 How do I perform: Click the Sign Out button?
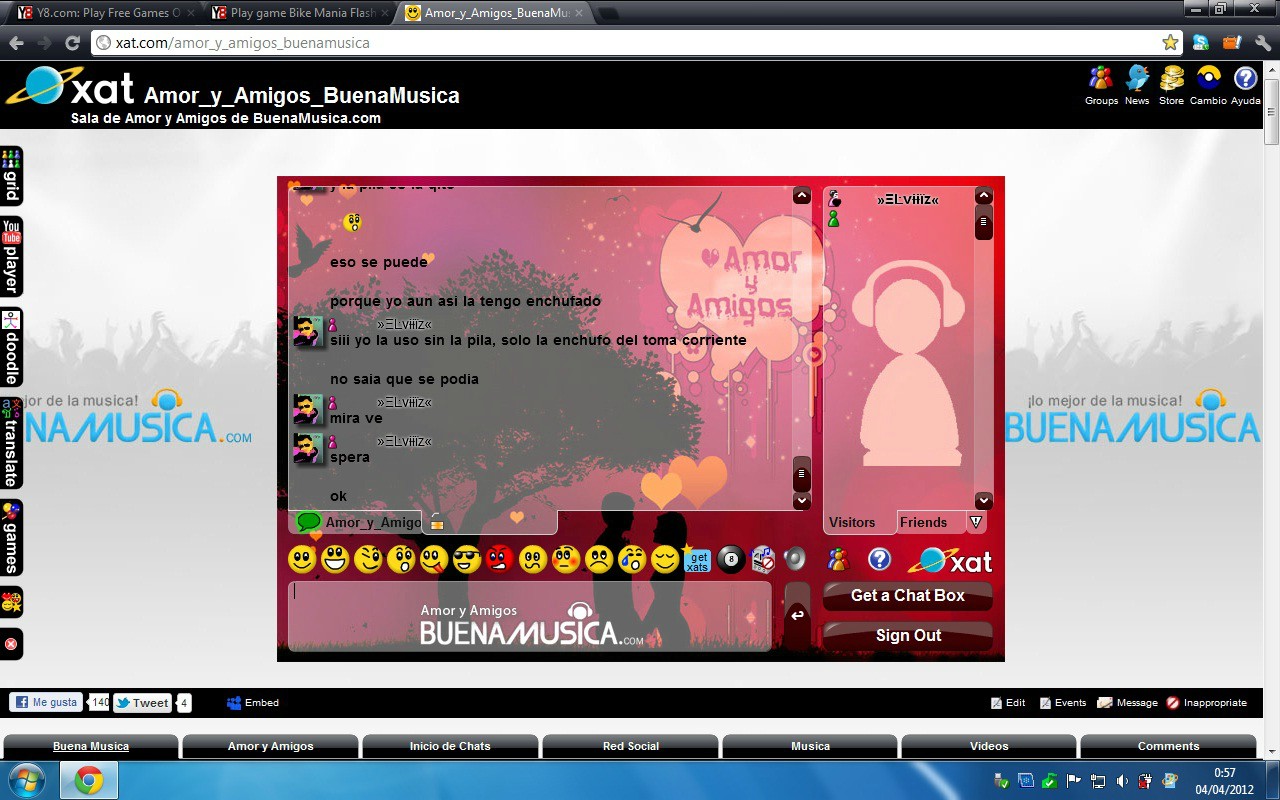click(908, 635)
